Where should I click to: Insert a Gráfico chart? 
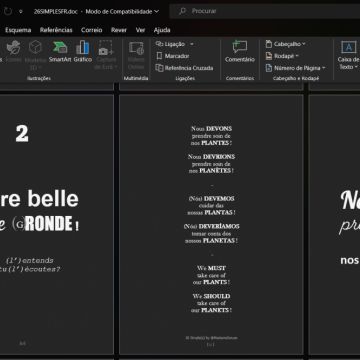[x=83, y=52]
